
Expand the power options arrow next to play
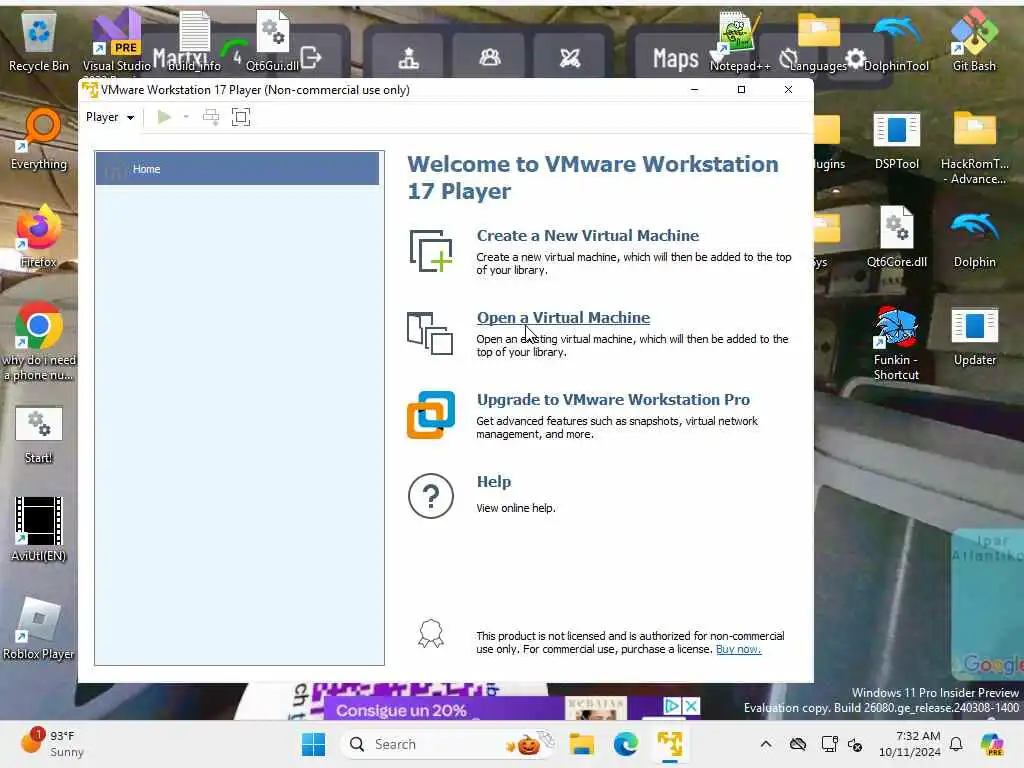pyautogui.click(x=186, y=117)
